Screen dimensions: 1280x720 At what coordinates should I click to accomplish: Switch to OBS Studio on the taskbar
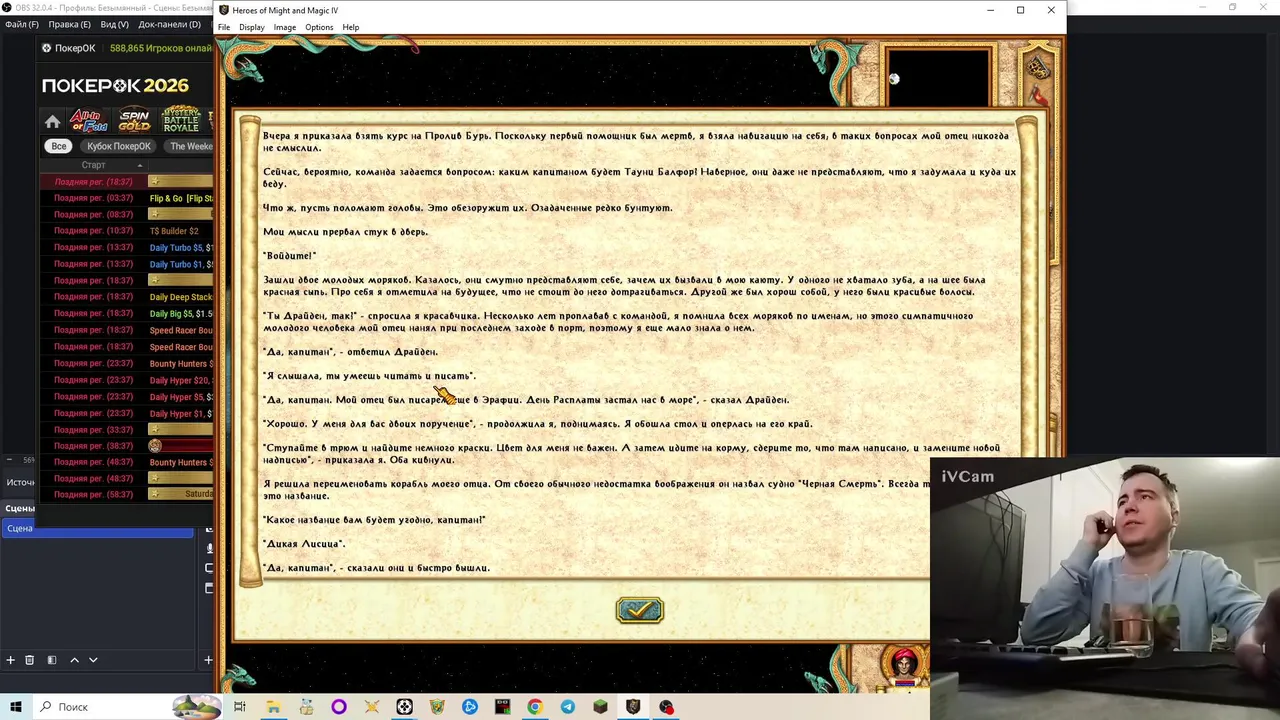click(666, 707)
